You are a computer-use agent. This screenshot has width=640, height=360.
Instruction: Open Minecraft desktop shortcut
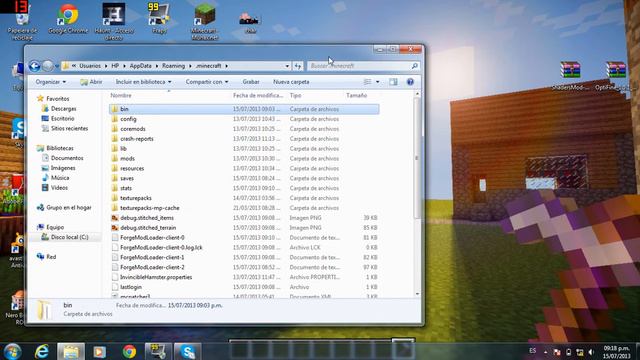tap(204, 21)
